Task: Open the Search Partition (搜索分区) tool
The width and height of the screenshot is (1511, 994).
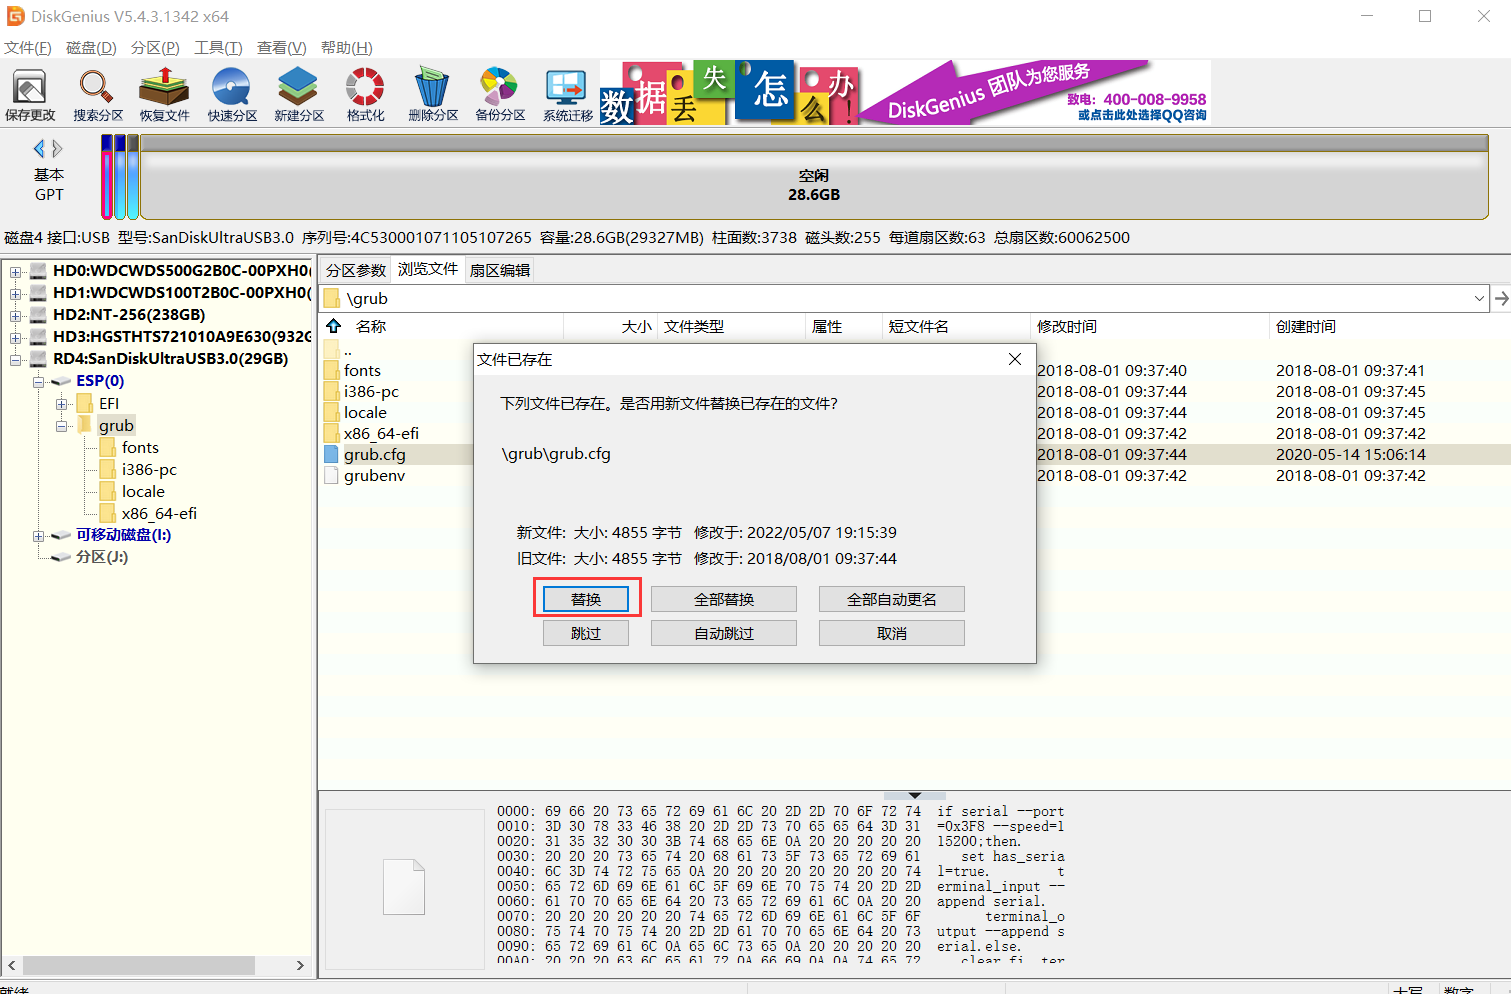Action: point(97,95)
